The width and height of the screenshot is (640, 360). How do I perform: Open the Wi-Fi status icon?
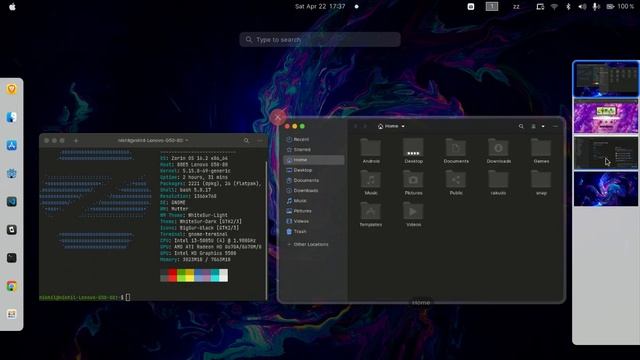(554, 7)
